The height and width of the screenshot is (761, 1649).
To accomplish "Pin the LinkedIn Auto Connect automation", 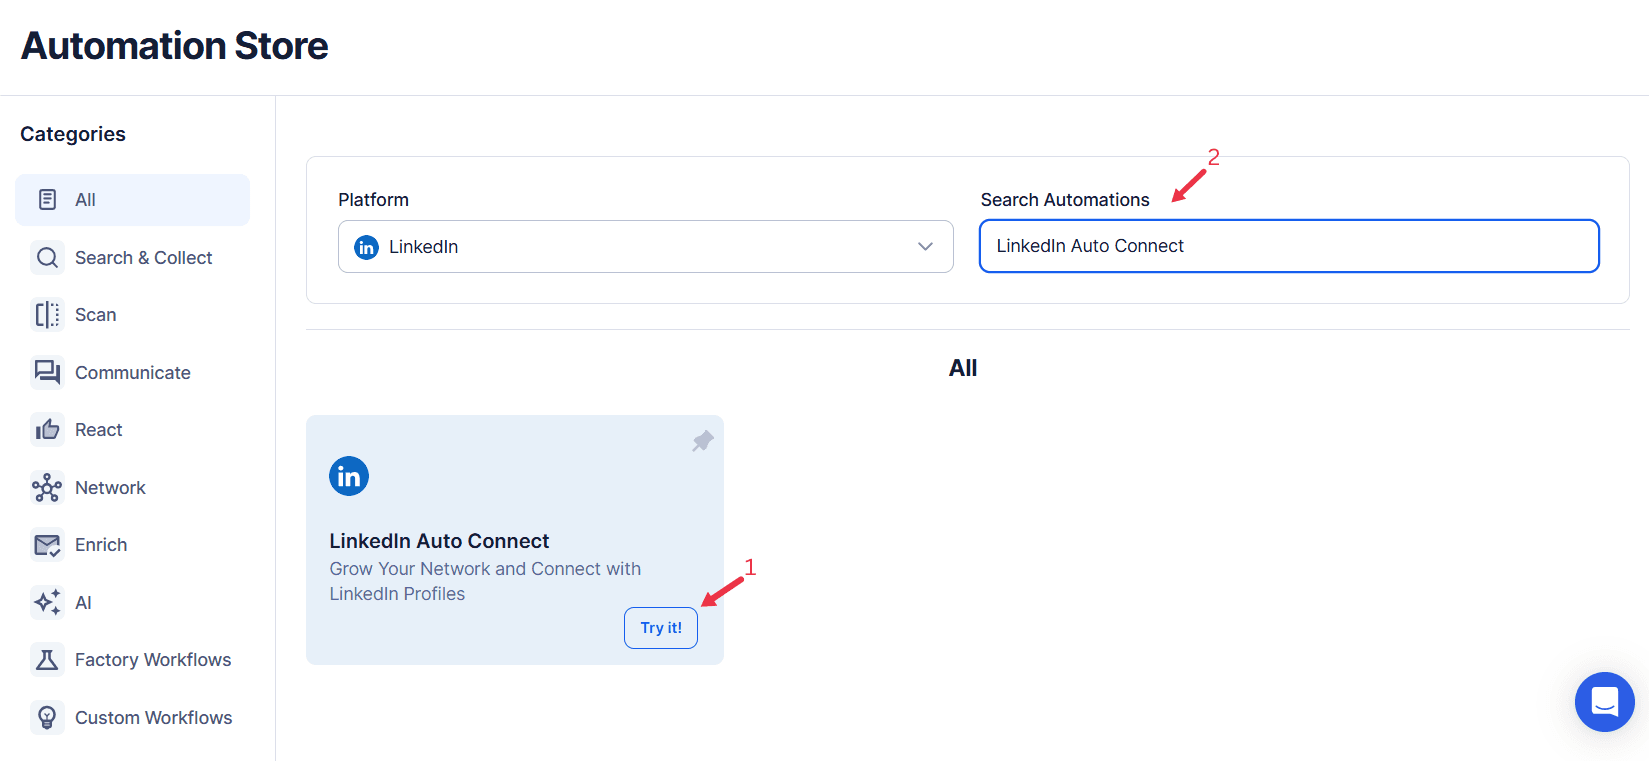I will [702, 440].
